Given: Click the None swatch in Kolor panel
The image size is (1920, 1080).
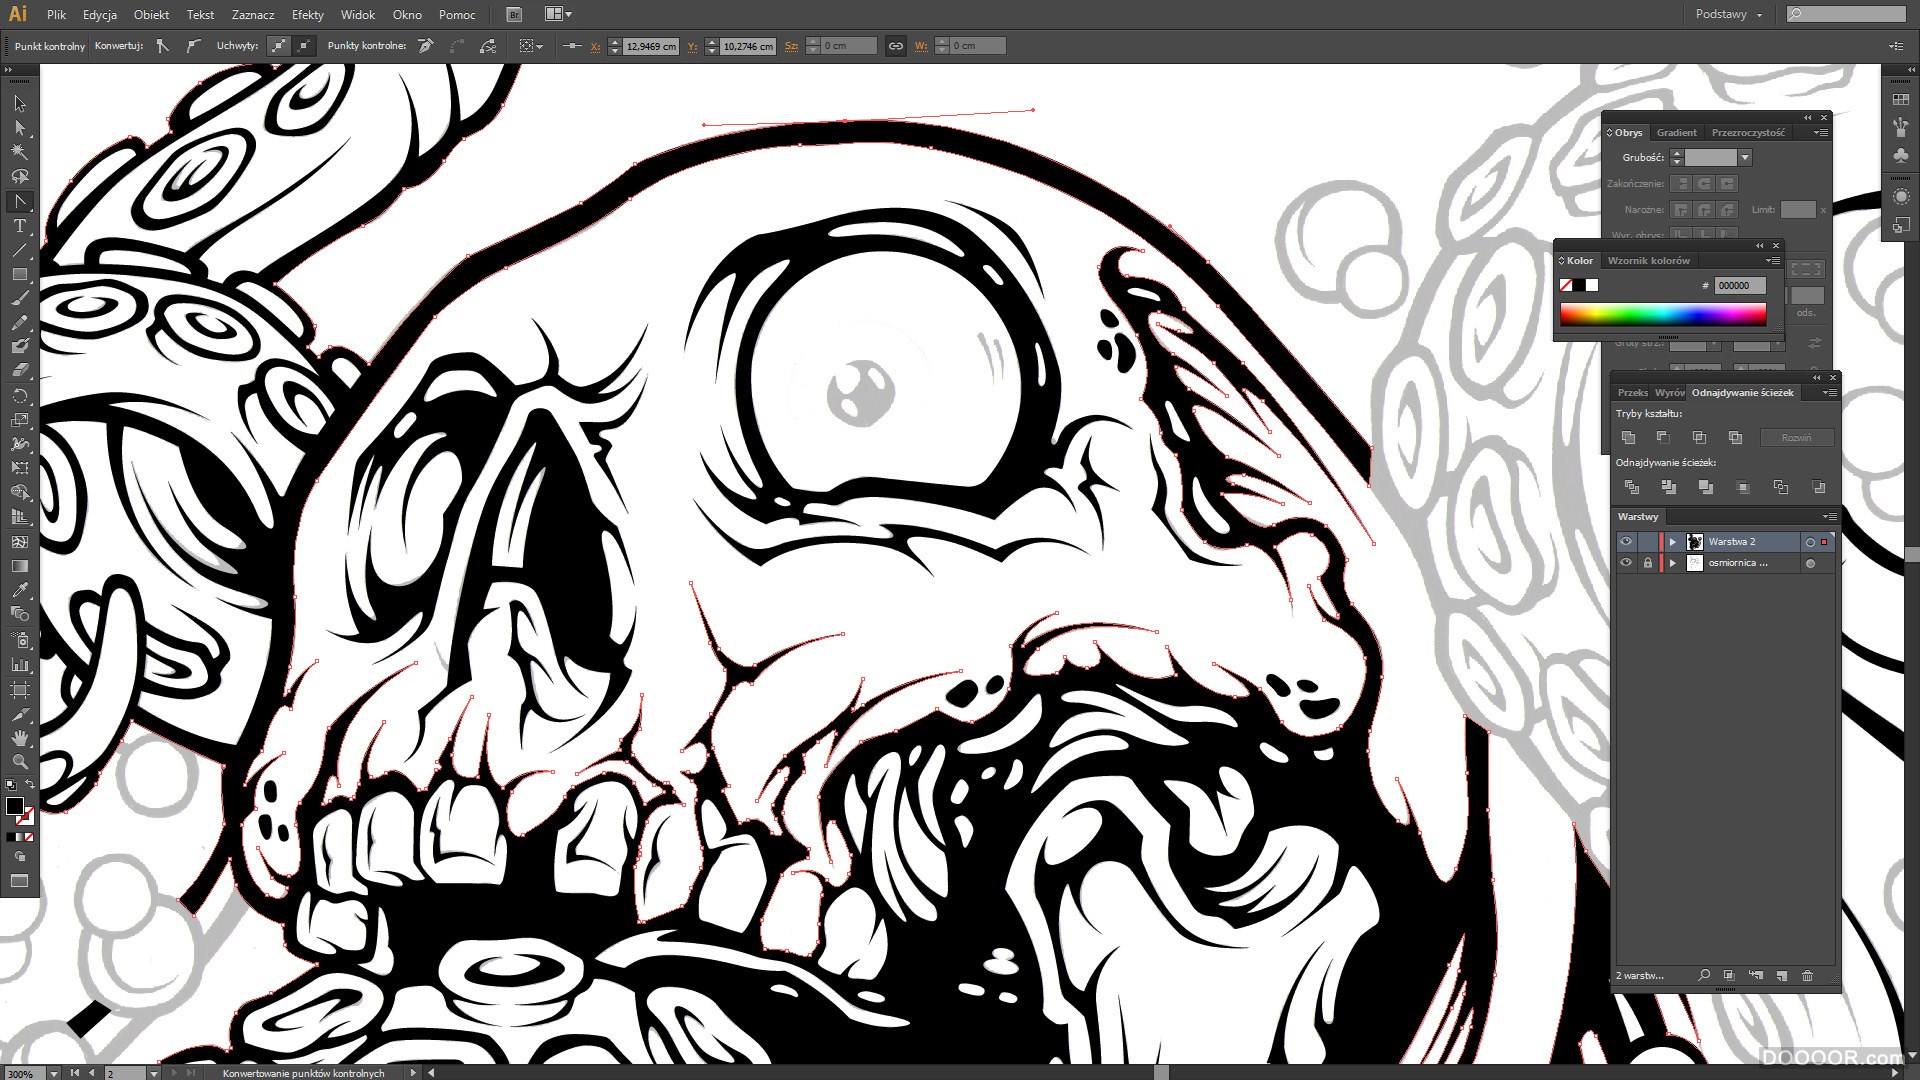Looking at the screenshot, I should point(1566,286).
